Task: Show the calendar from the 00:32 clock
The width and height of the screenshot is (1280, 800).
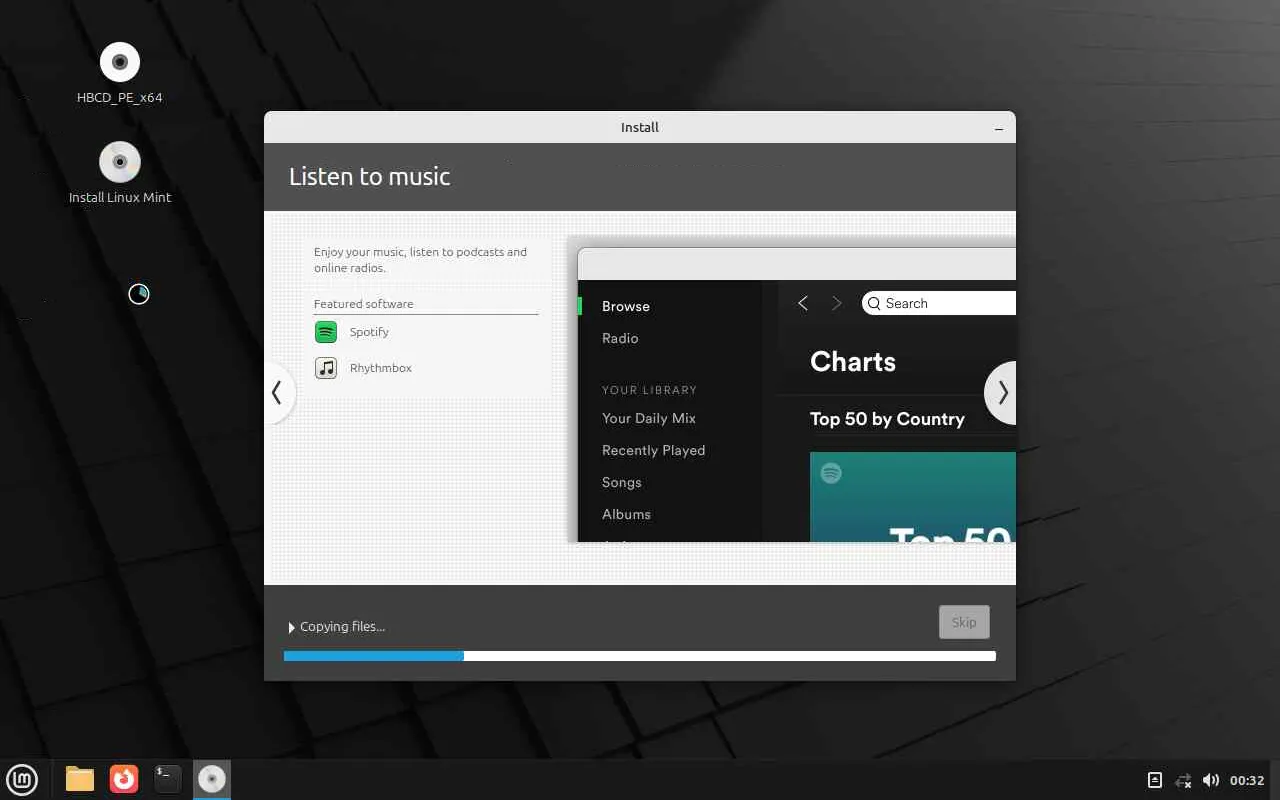Action: click(1247, 780)
